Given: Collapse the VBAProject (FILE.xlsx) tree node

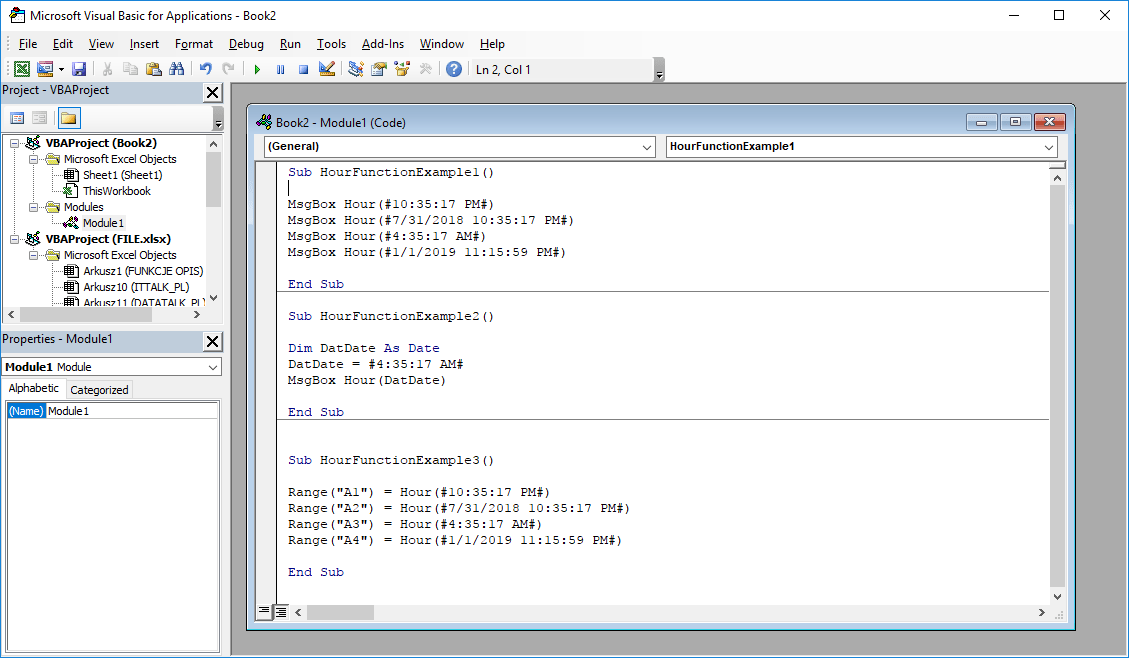Looking at the screenshot, I should click(14, 239).
